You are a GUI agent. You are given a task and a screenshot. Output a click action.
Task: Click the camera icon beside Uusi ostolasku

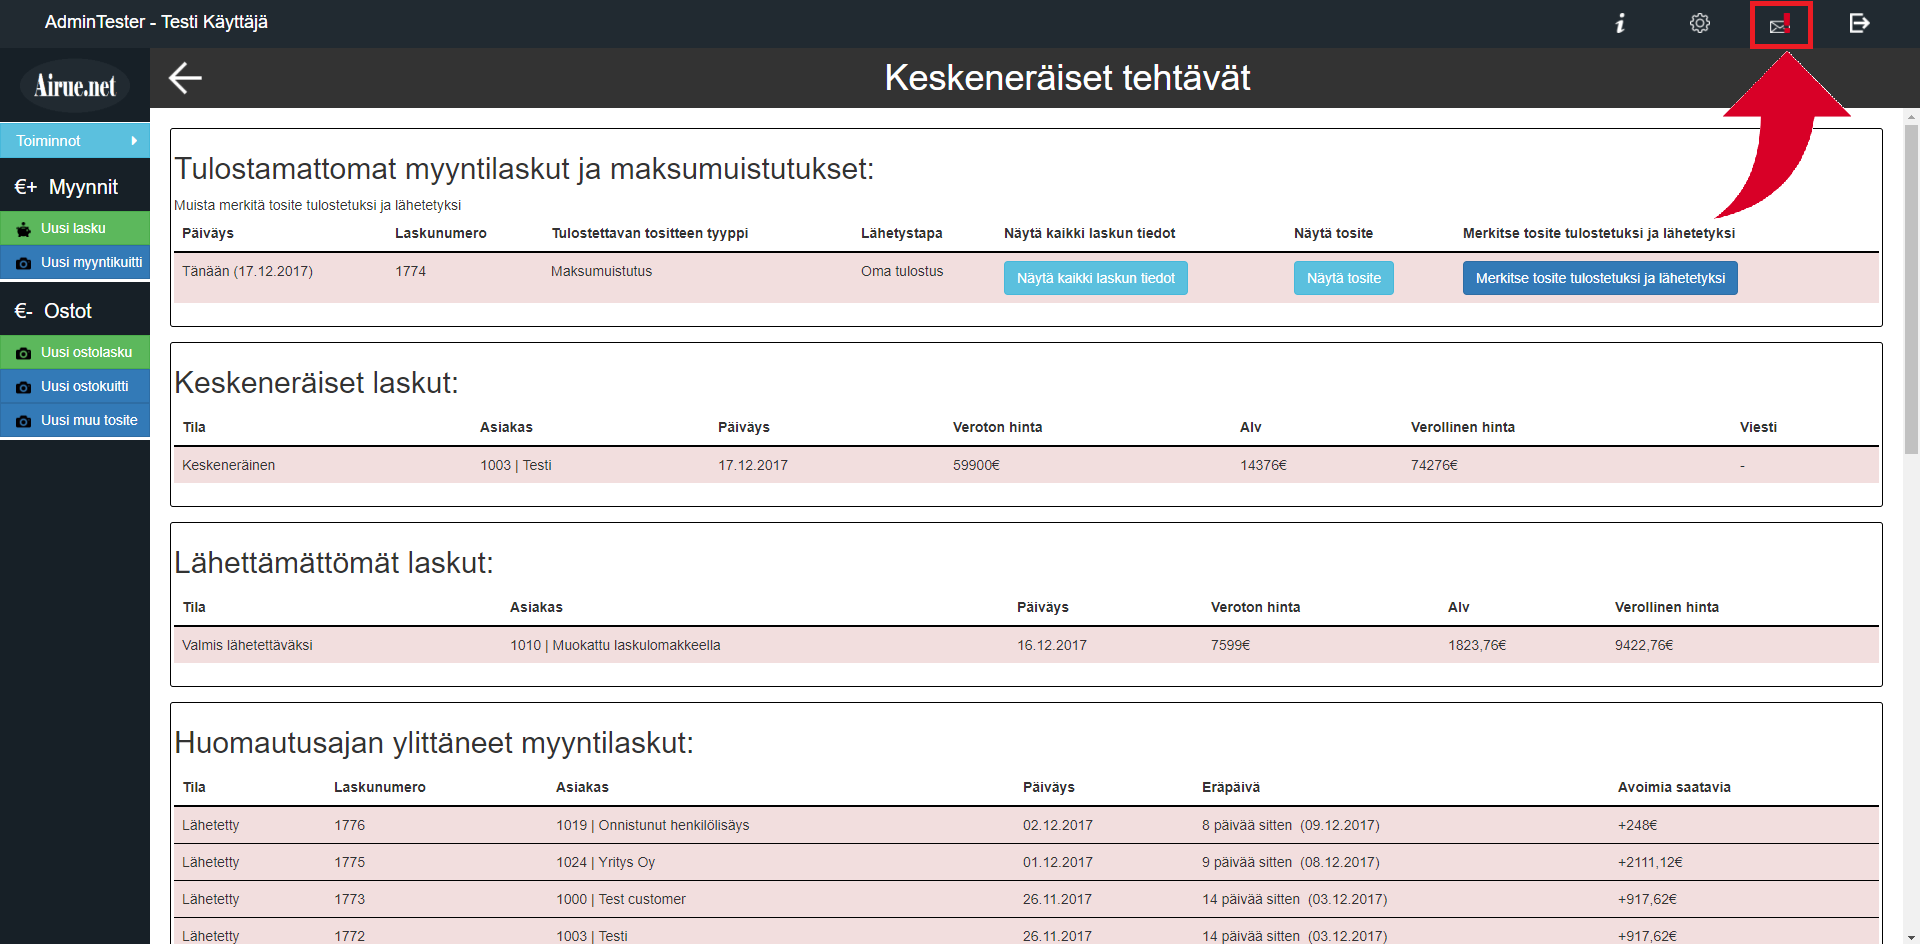[x=23, y=353]
